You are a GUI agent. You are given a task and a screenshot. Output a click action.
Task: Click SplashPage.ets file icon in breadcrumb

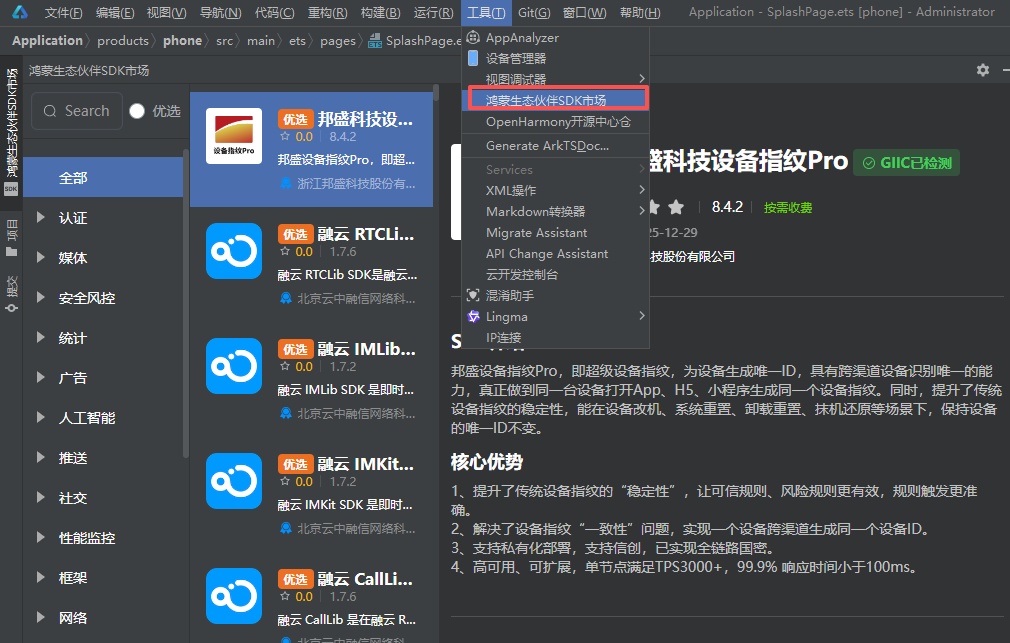tap(375, 41)
